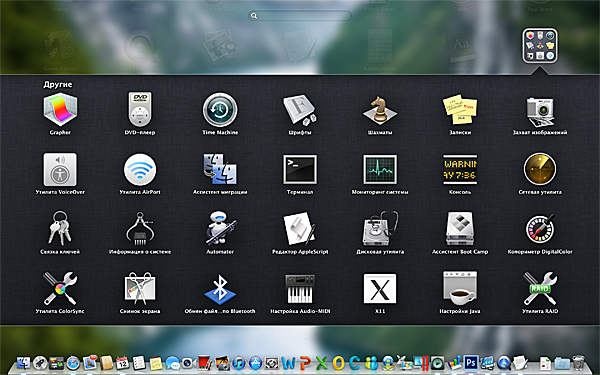Open Шахматы chess app
The image size is (600, 375).
pyautogui.click(x=380, y=111)
